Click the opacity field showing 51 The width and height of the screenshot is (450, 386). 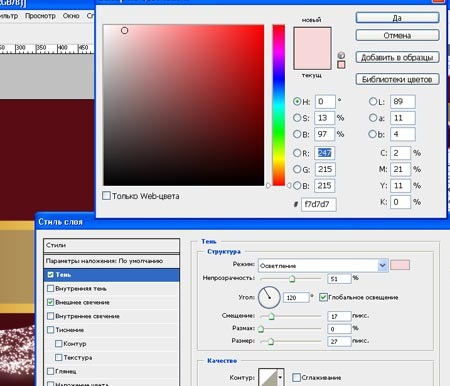(339, 279)
